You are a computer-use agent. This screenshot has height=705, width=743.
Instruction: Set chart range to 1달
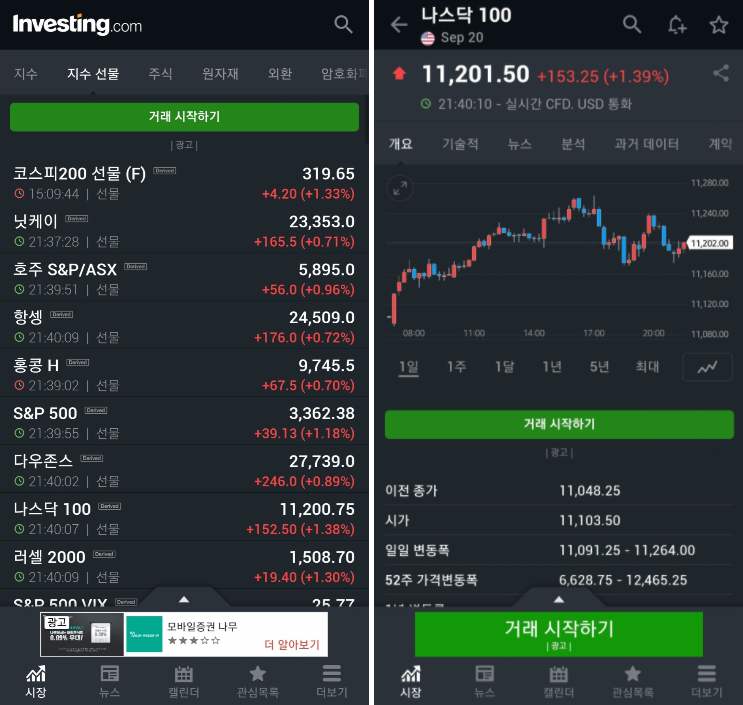pyautogui.click(x=504, y=367)
